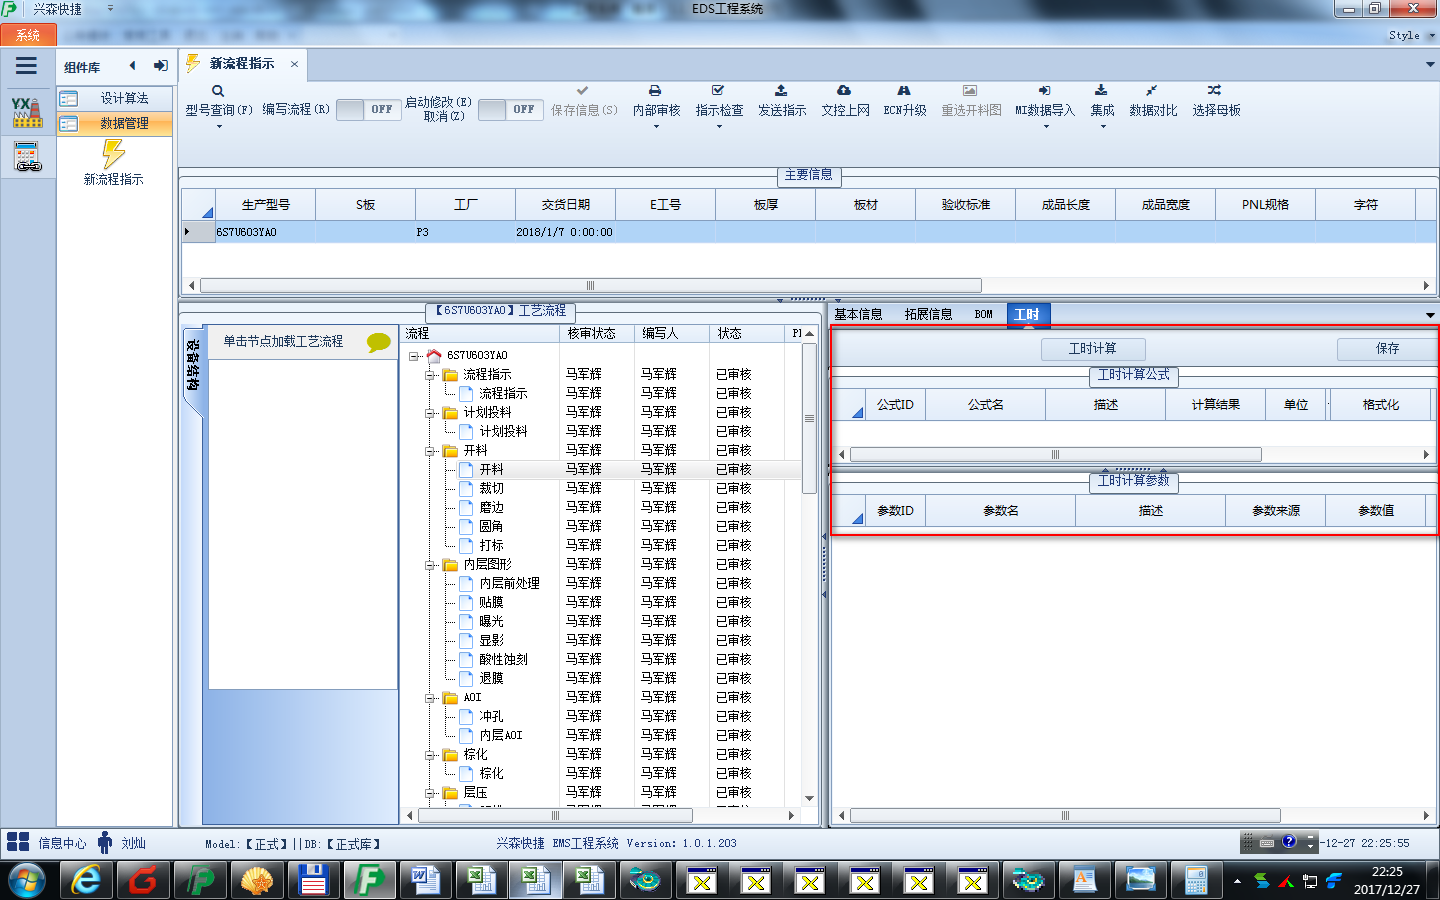This screenshot has width=1440, height=900.
Task: Click the pin icon in 组件库 header
Action: coord(160,66)
